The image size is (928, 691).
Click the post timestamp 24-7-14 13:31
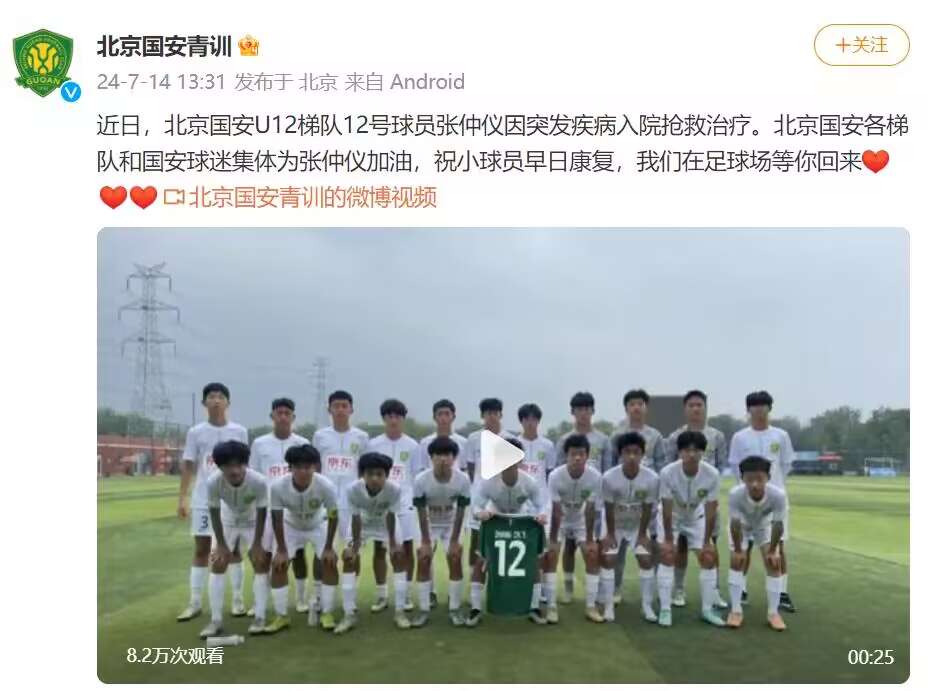[x=161, y=82]
